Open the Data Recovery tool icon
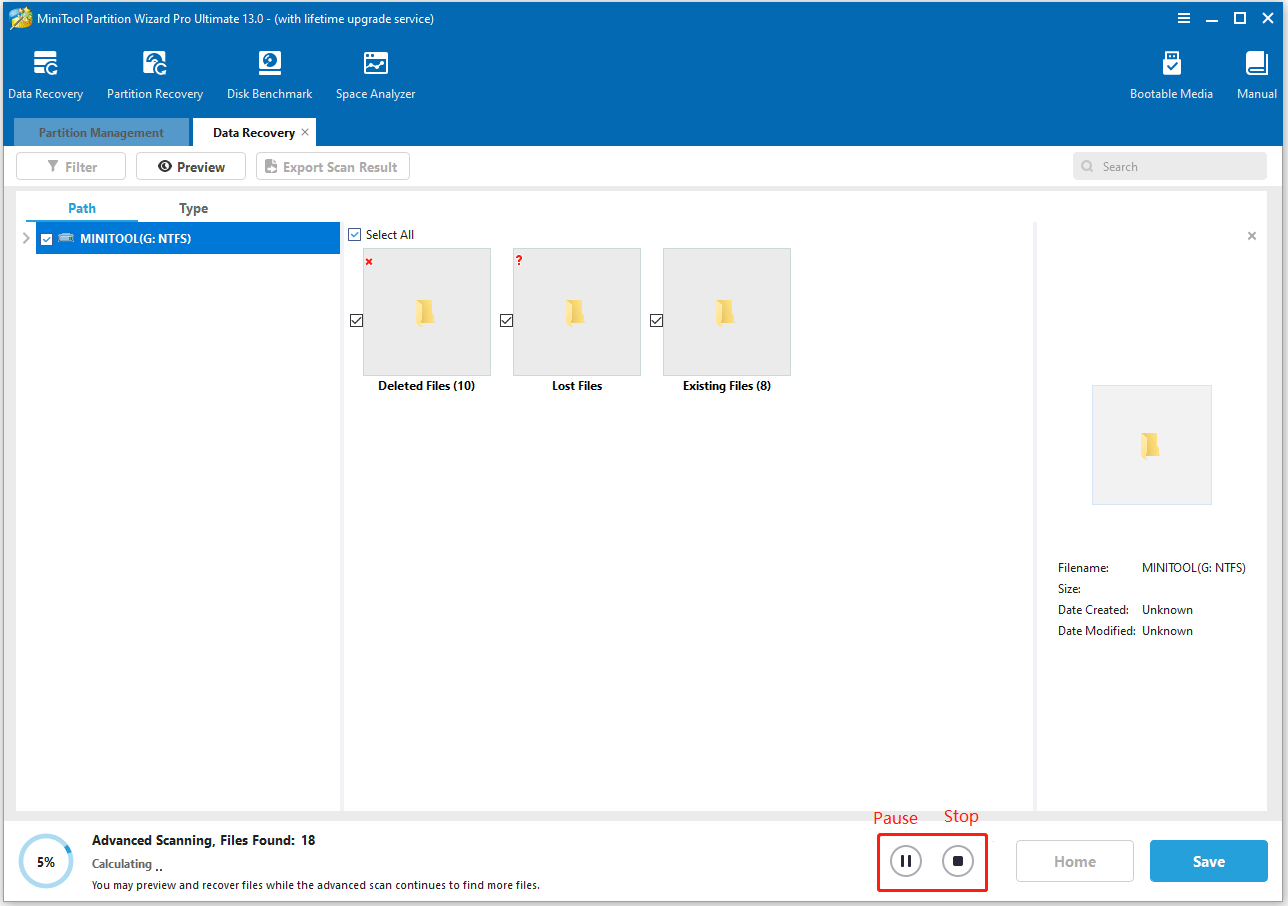Image resolution: width=1288 pixels, height=906 pixels. [x=45, y=65]
